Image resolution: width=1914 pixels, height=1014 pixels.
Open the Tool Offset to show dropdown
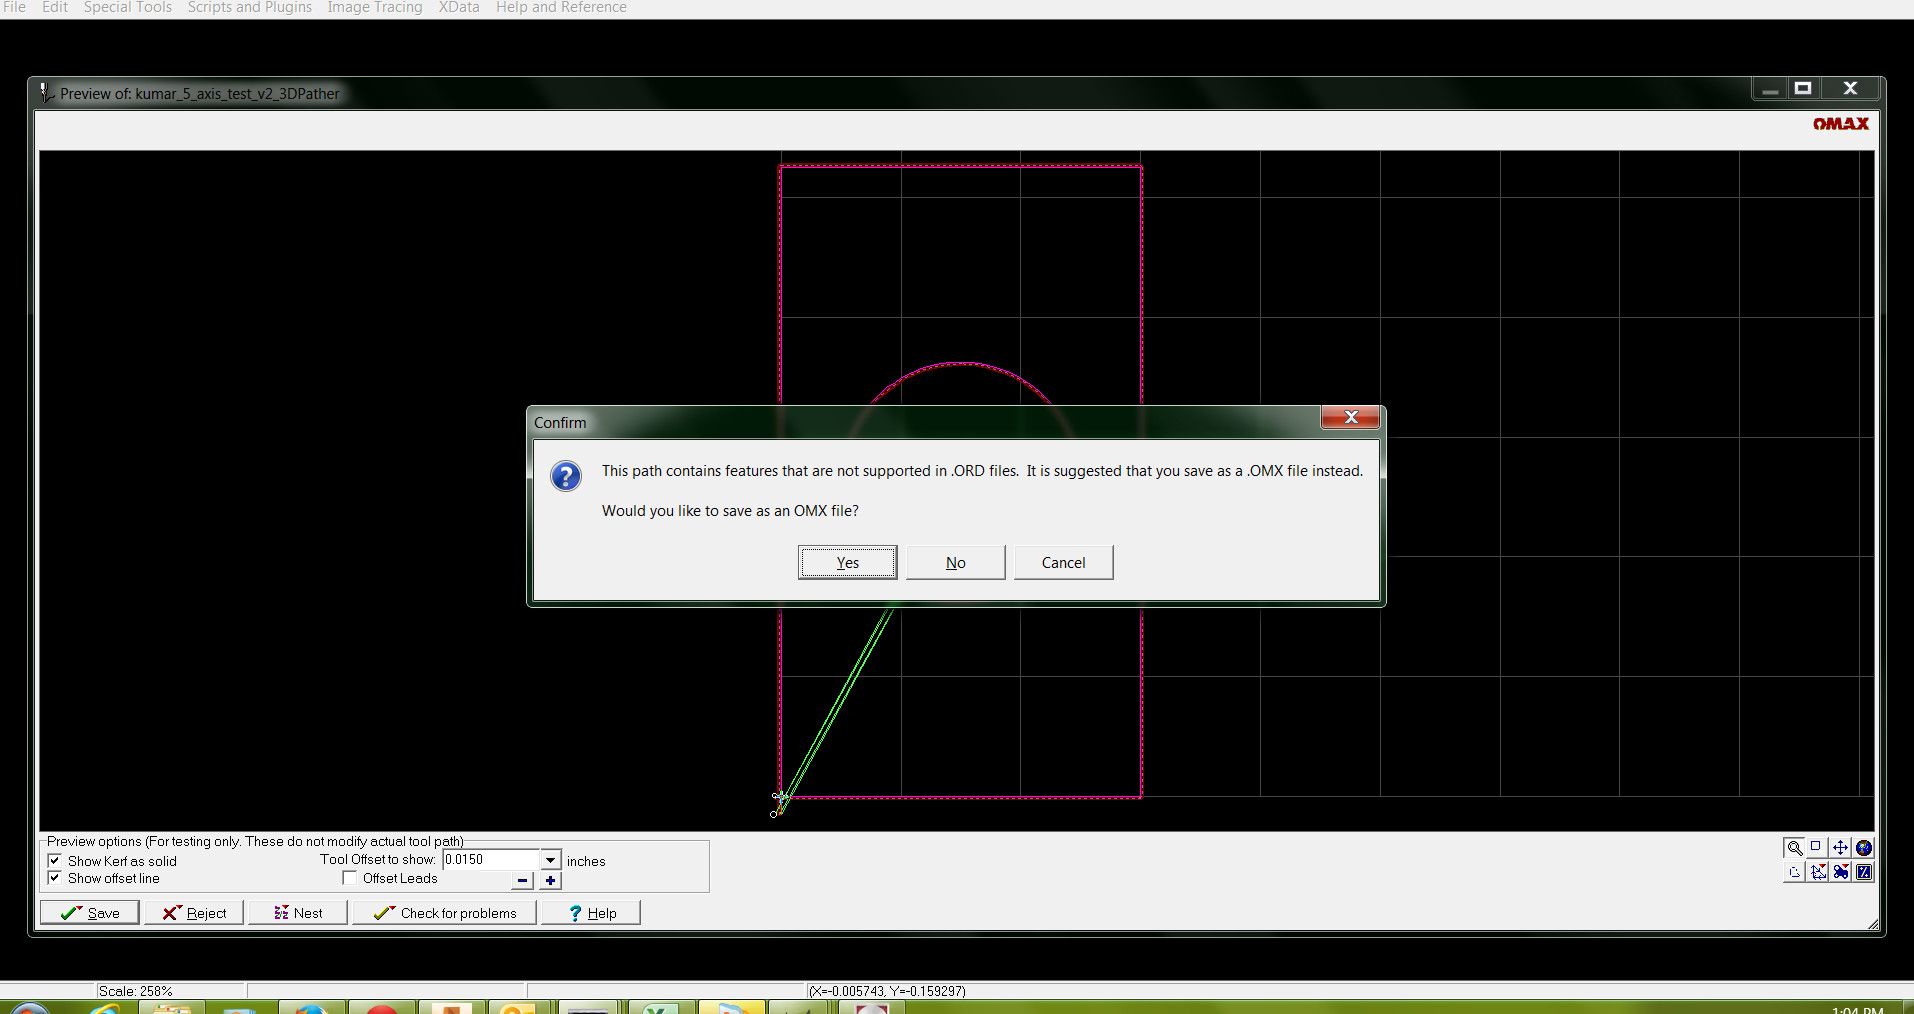(x=549, y=860)
